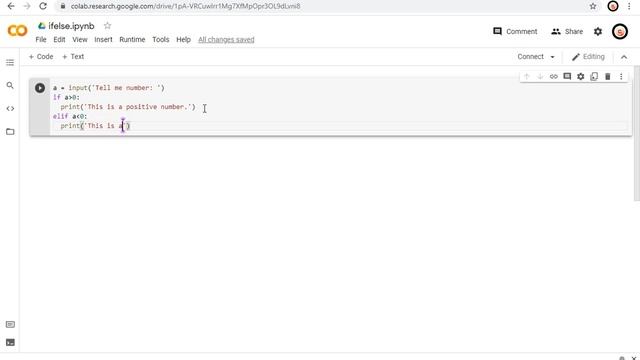
Task: Expand the Connect dropdown arrow
Action: 552,57
